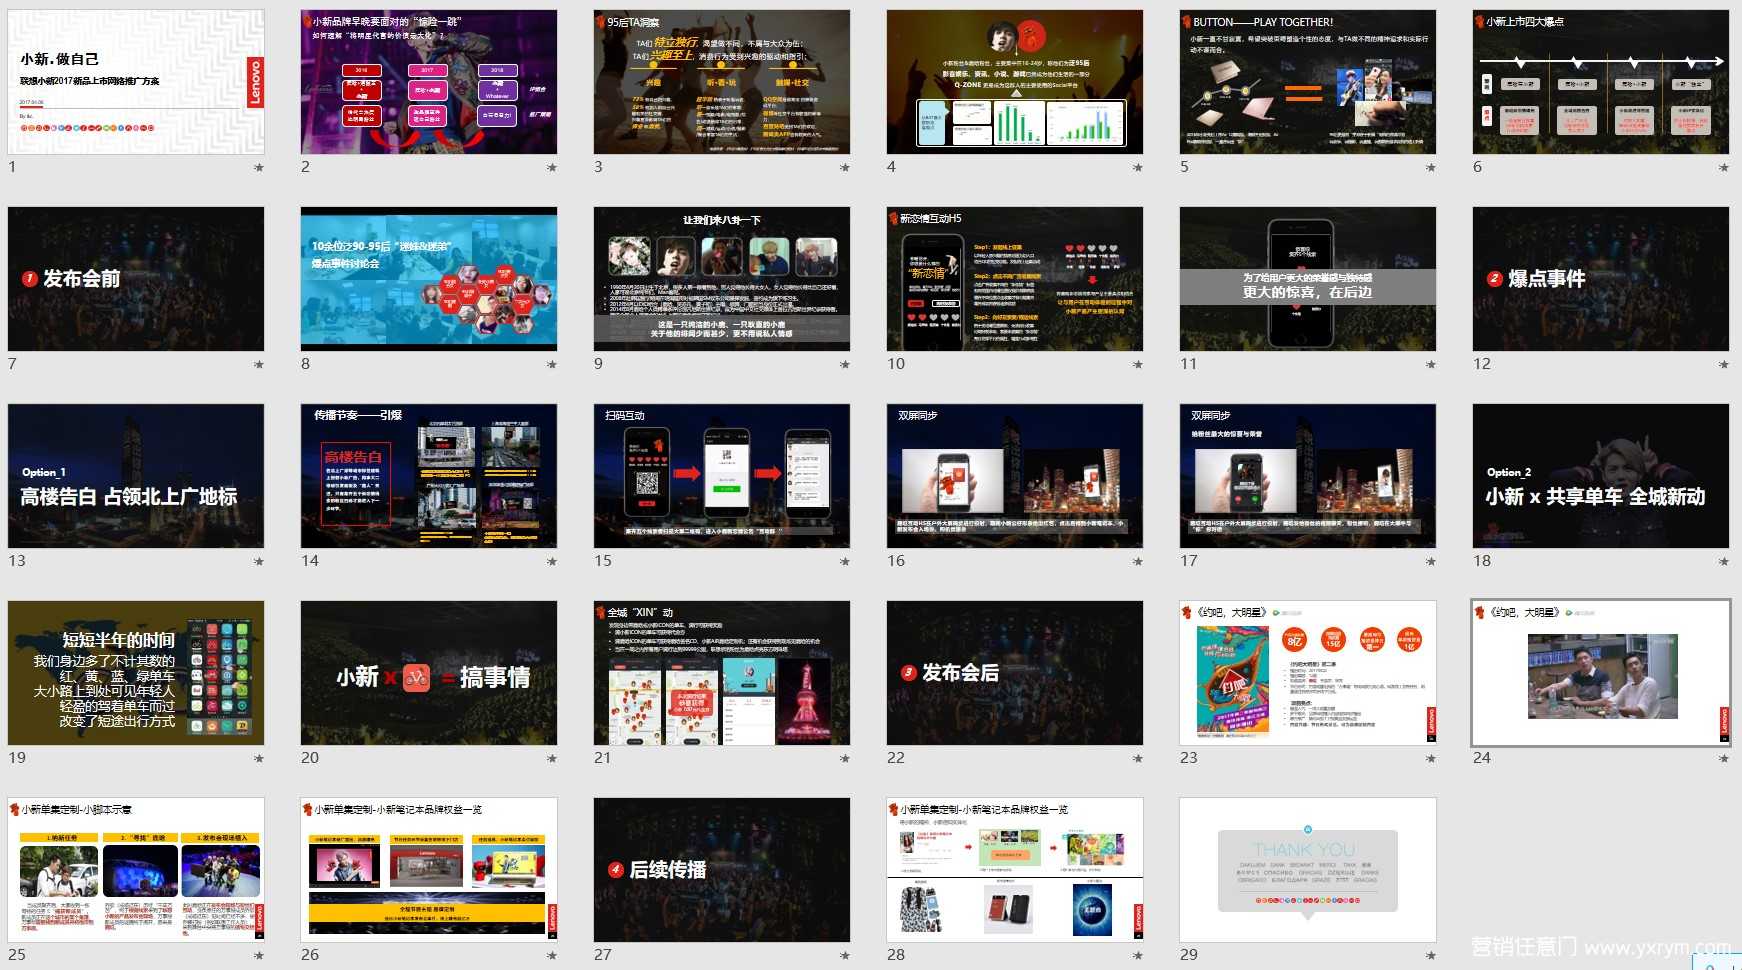This screenshot has height=970, width=1742.
Task: Select the '高楼告白 占领北上广地标' slide thumbnail
Action: click(136, 476)
